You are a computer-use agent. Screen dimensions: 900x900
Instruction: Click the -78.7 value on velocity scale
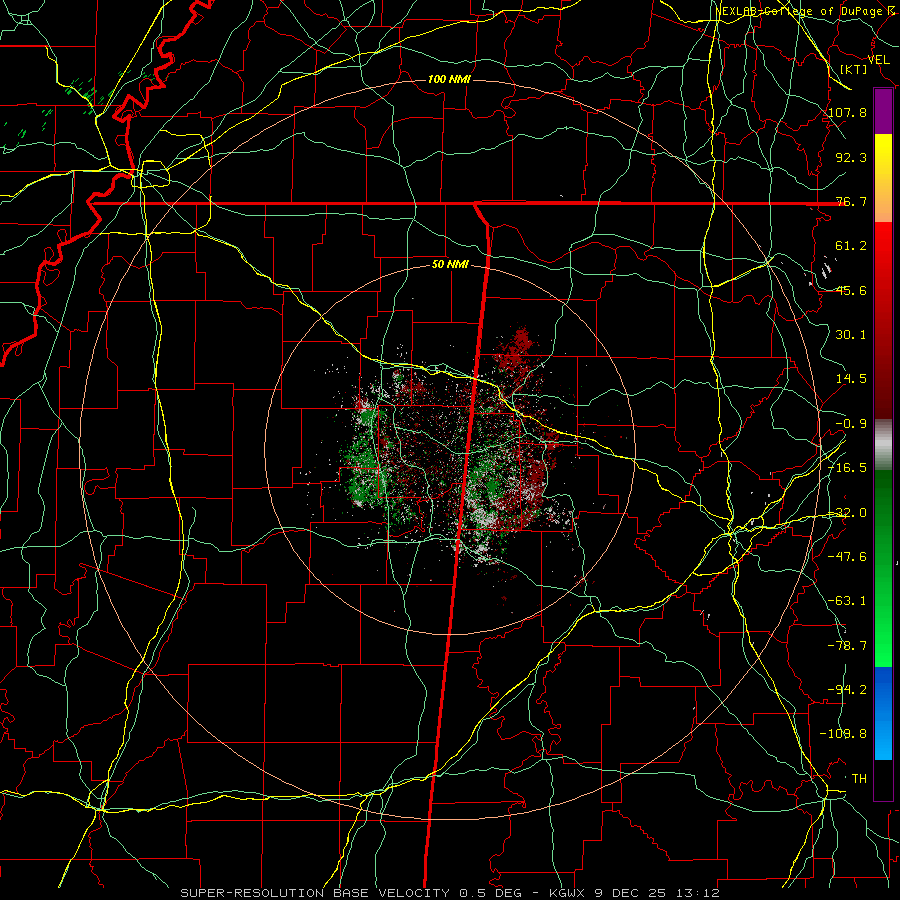click(x=848, y=646)
